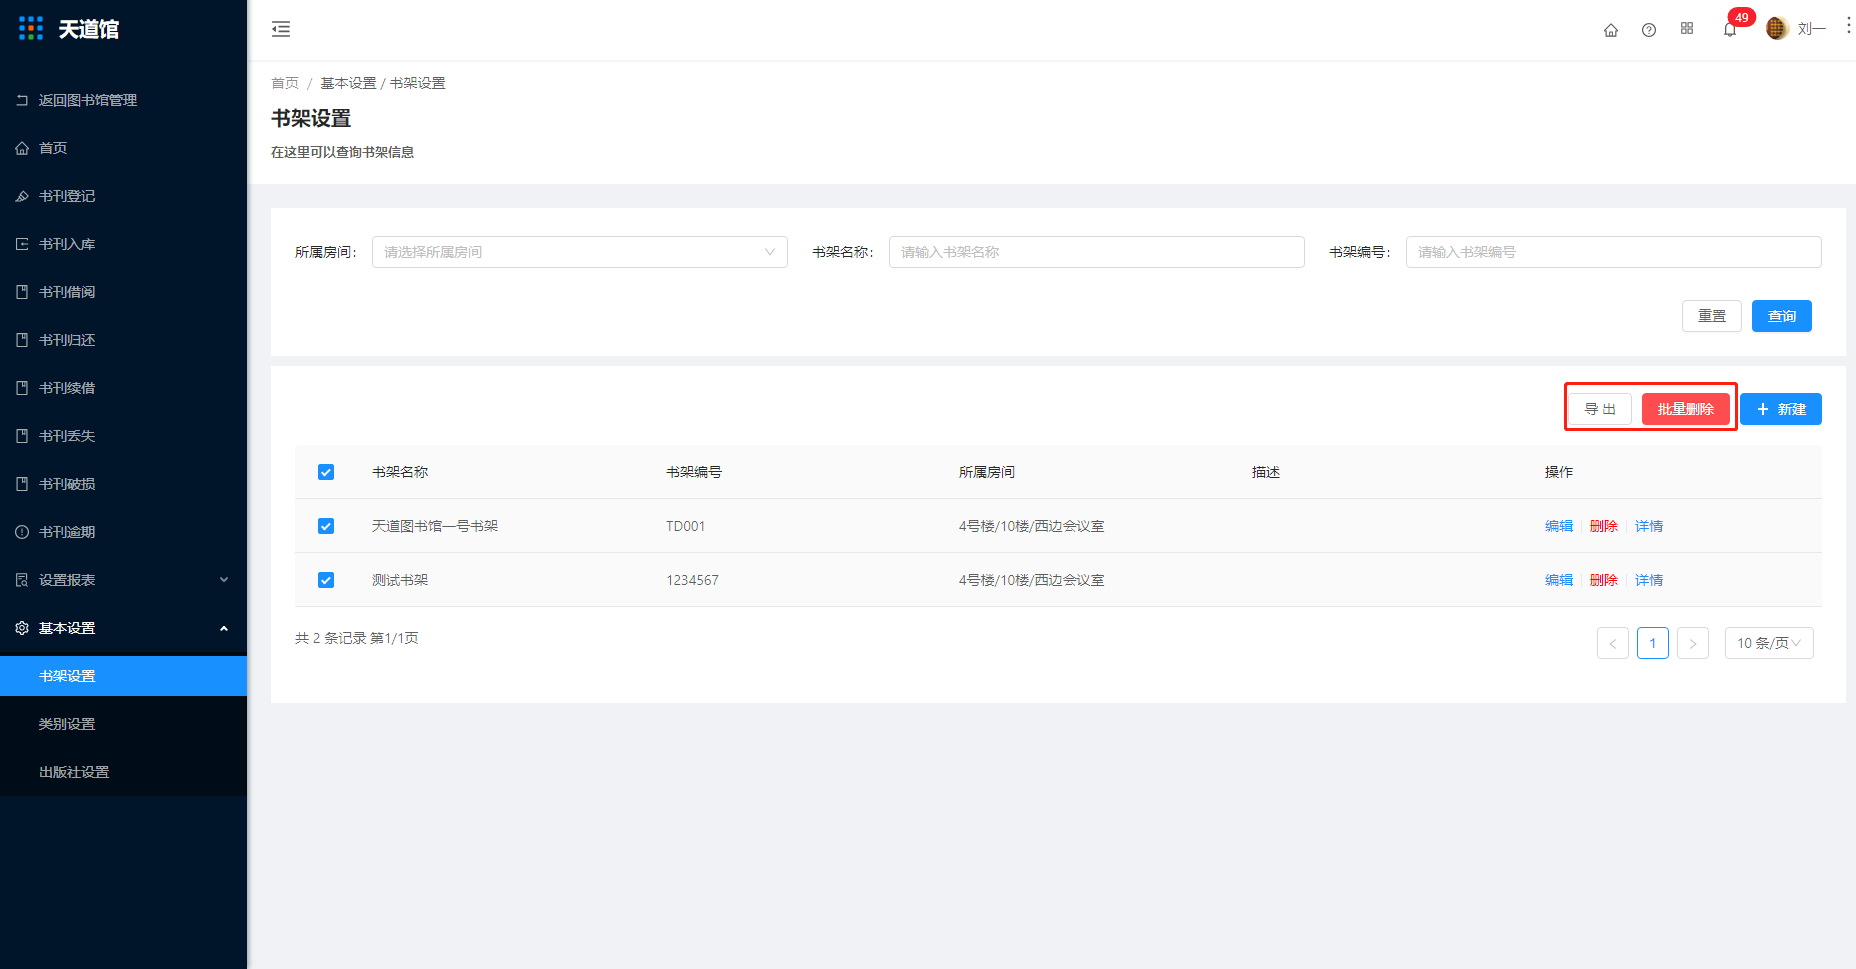Open 类别设置 in the sidebar

pyautogui.click(x=123, y=724)
